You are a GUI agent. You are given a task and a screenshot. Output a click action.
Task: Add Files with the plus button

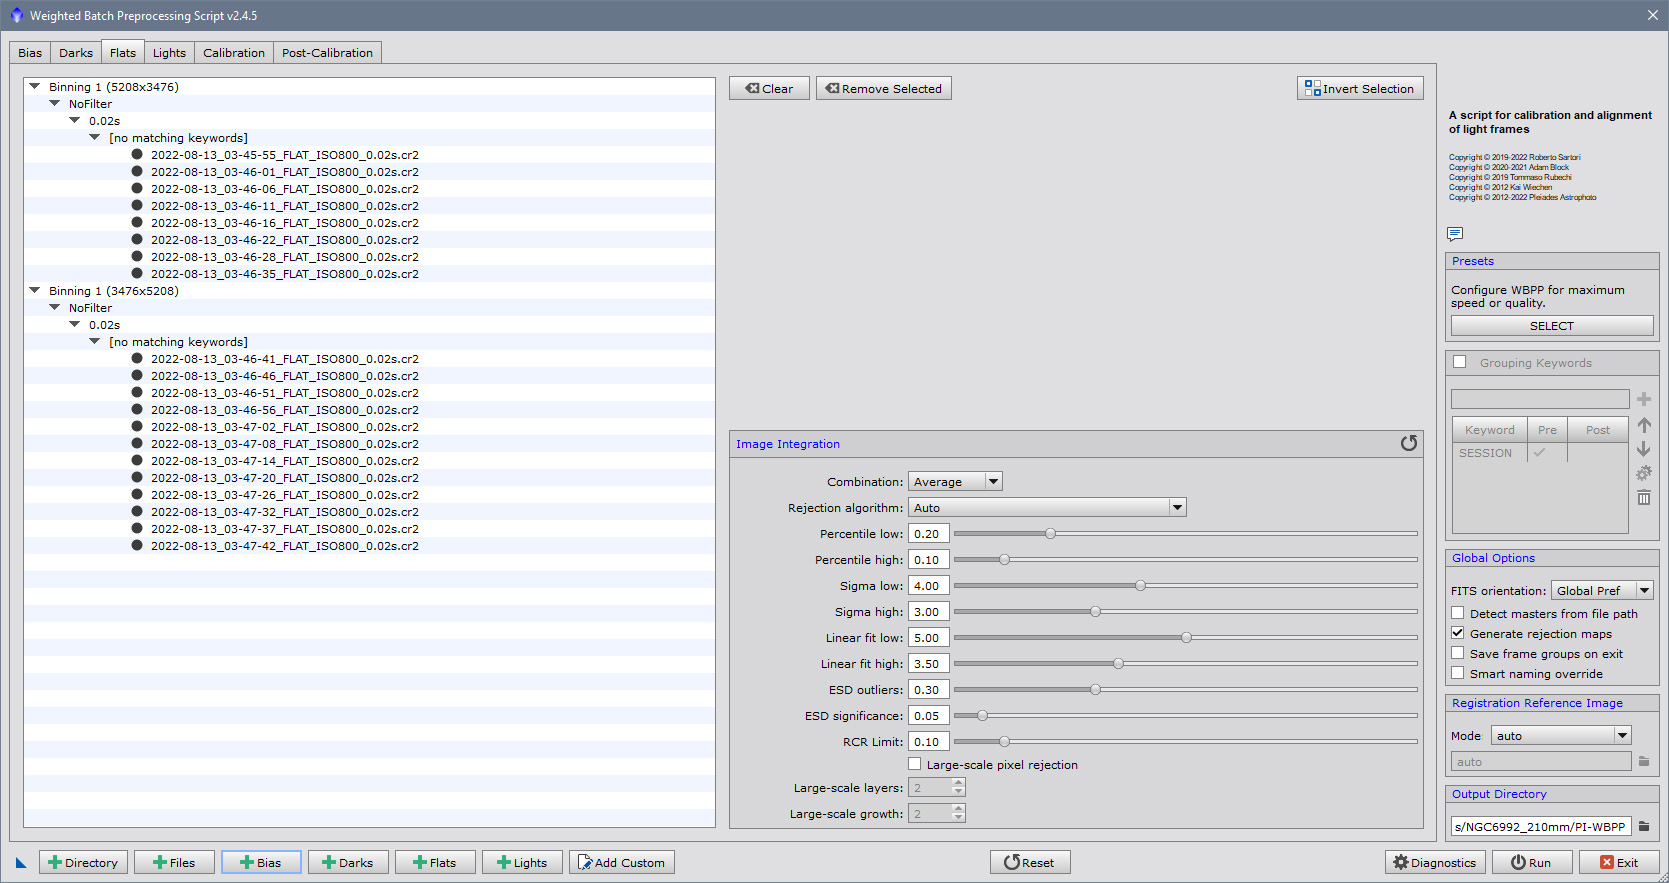[x=174, y=862]
